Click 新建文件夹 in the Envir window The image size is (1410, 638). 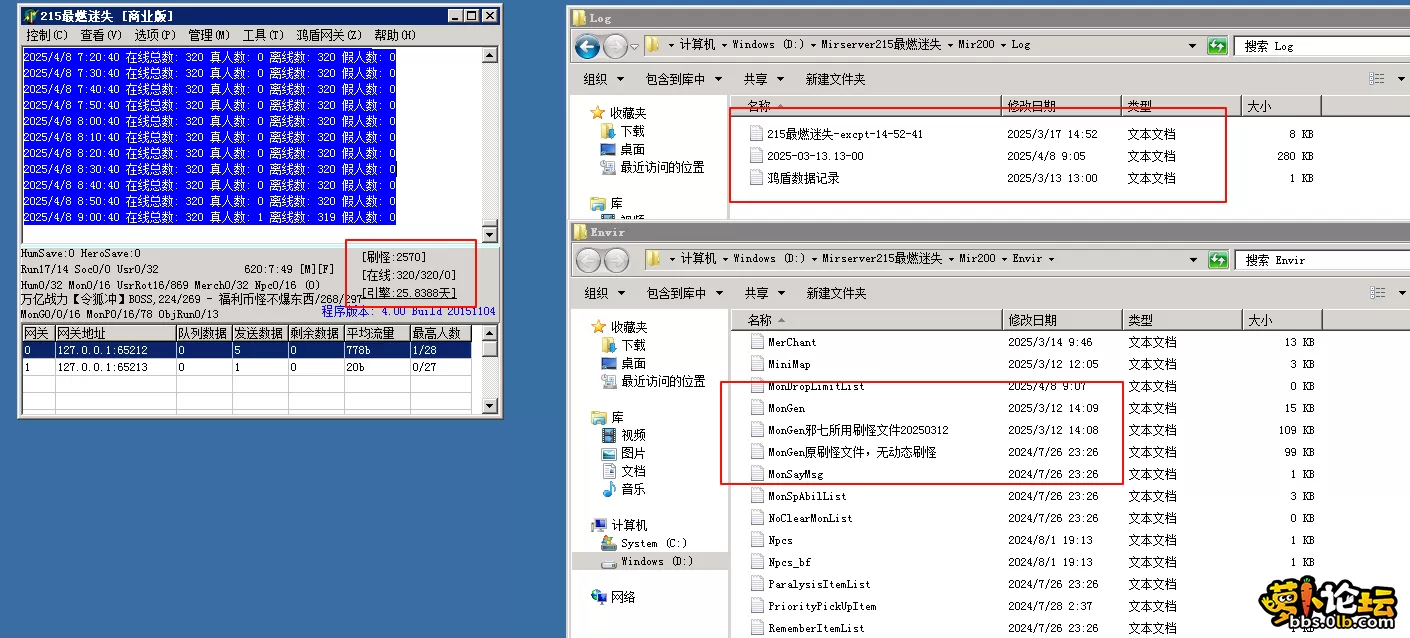(835, 293)
